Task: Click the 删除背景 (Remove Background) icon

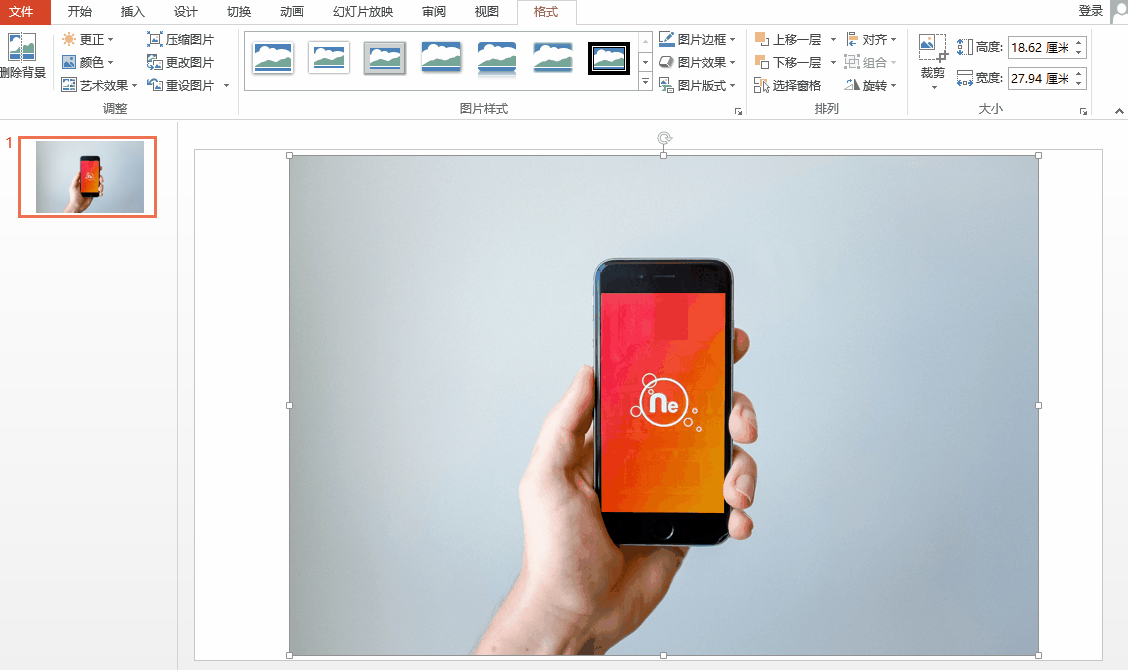Action: [x=22, y=47]
